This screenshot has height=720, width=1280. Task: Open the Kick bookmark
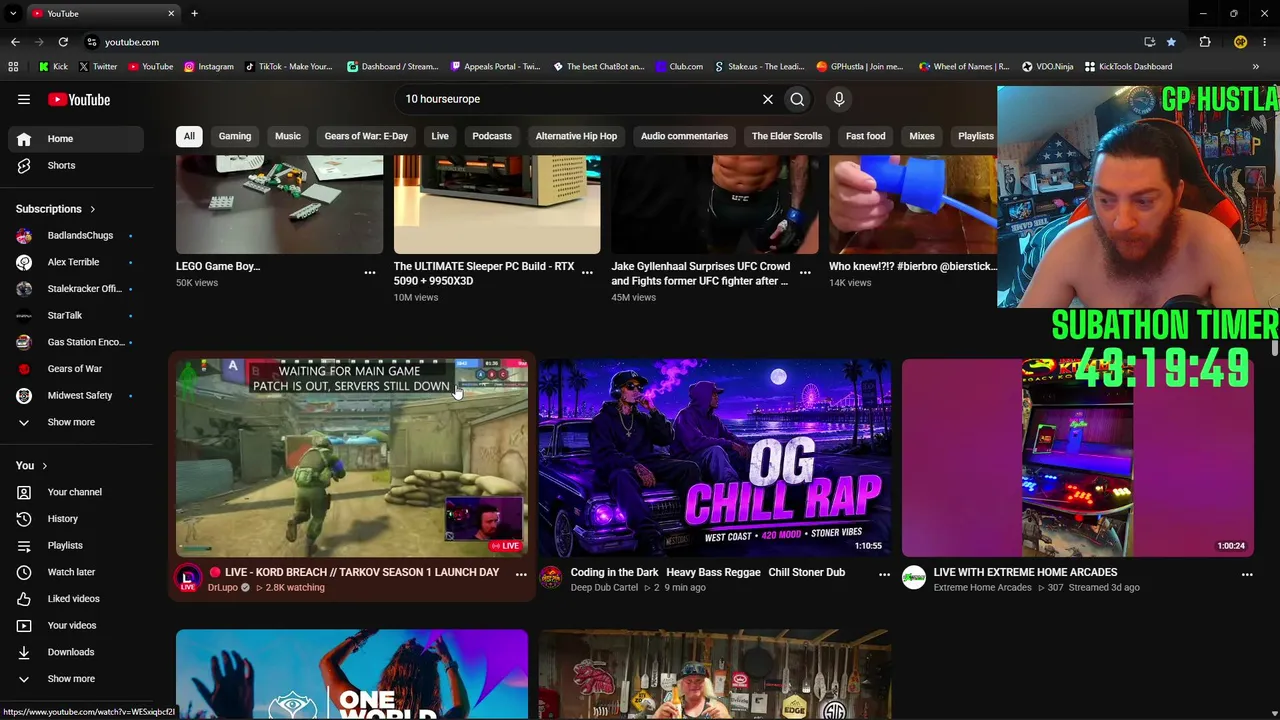[53, 67]
